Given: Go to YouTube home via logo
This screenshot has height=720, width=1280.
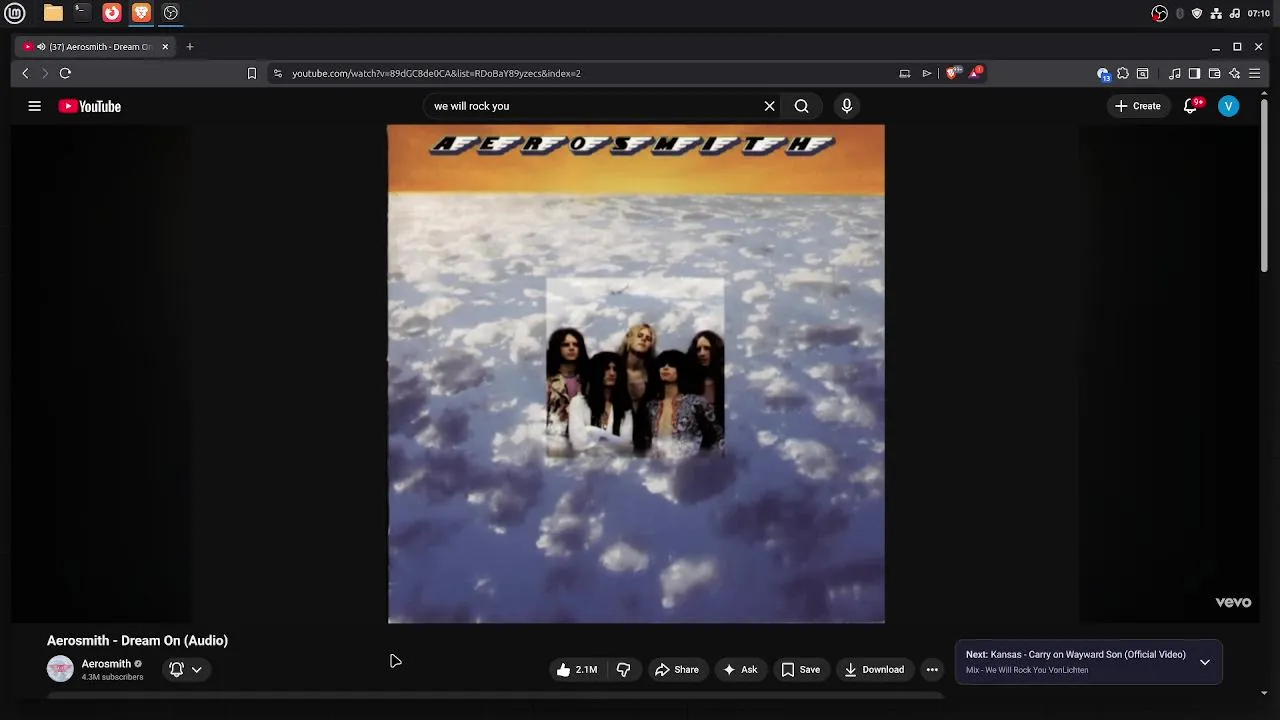Looking at the screenshot, I should tap(90, 106).
